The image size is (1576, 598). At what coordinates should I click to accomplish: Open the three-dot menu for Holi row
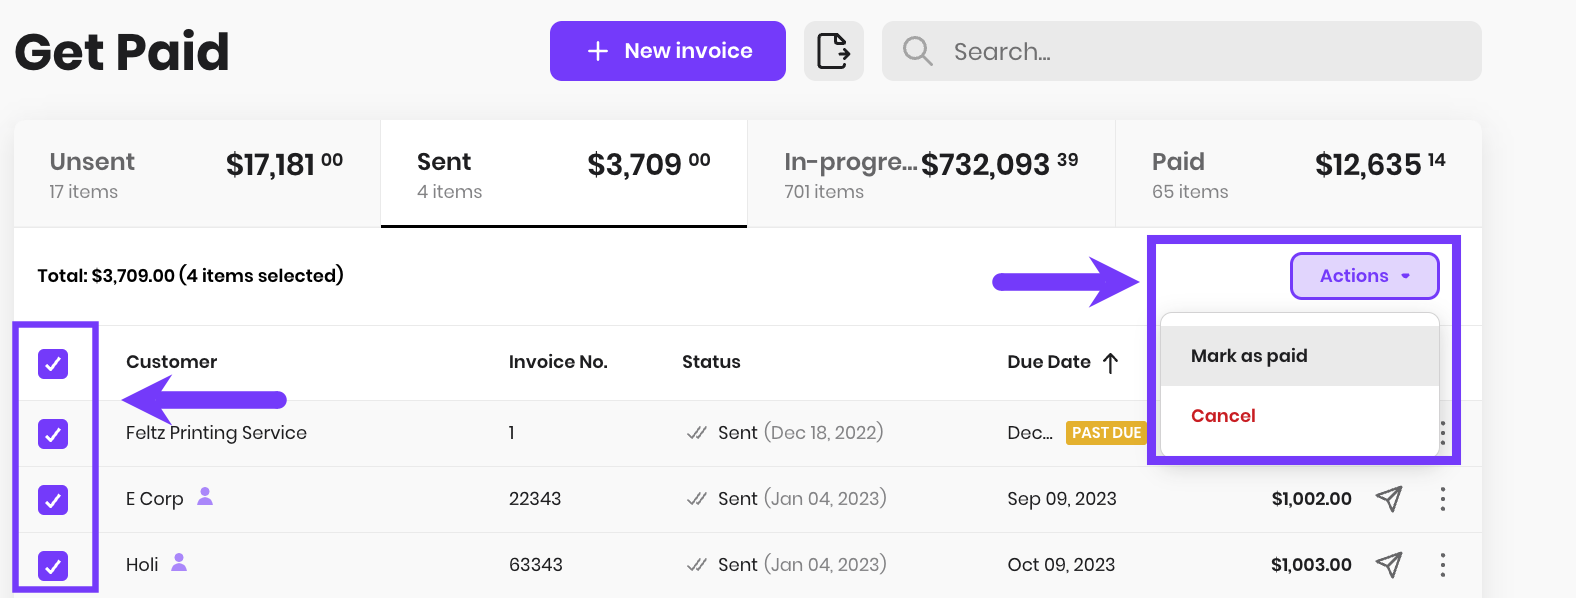click(1442, 565)
